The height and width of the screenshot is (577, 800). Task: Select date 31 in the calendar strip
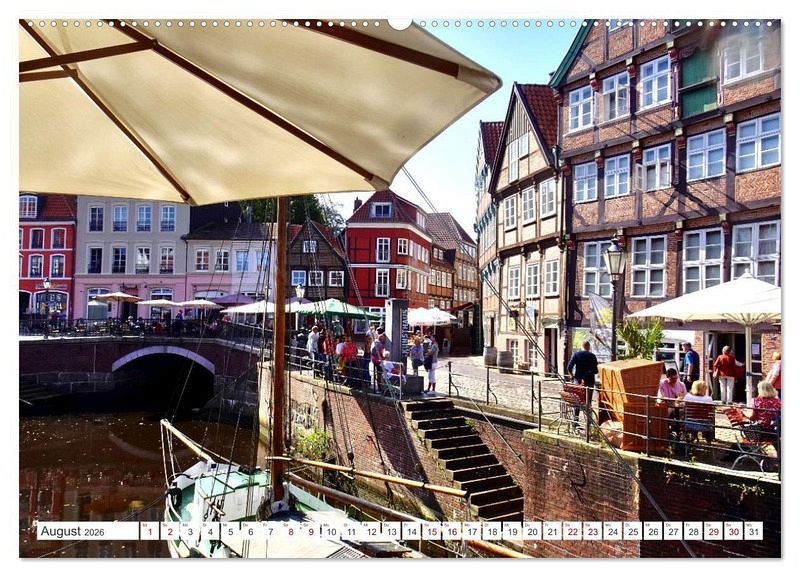click(754, 531)
